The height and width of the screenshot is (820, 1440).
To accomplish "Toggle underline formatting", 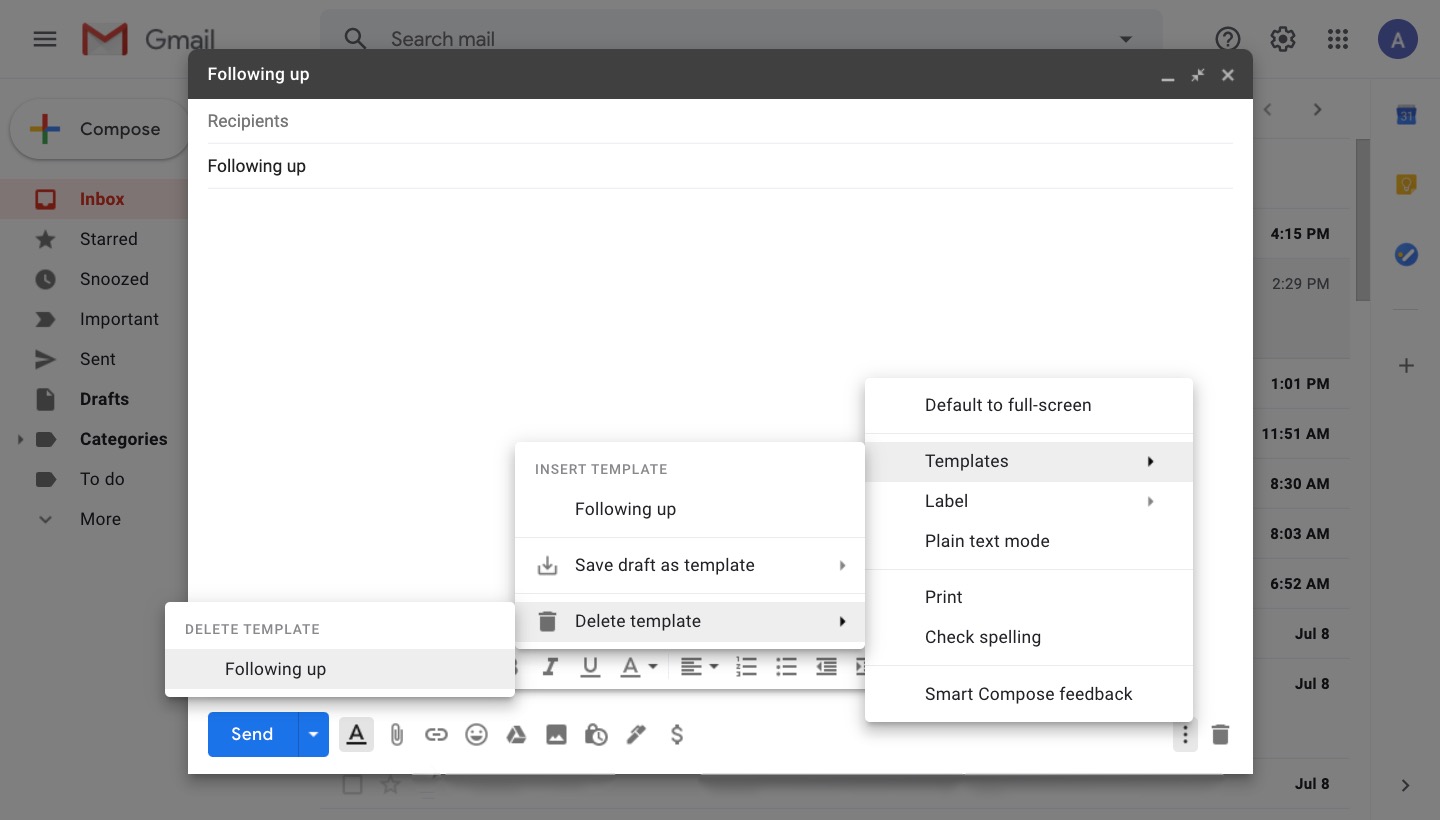I will 590,667.
